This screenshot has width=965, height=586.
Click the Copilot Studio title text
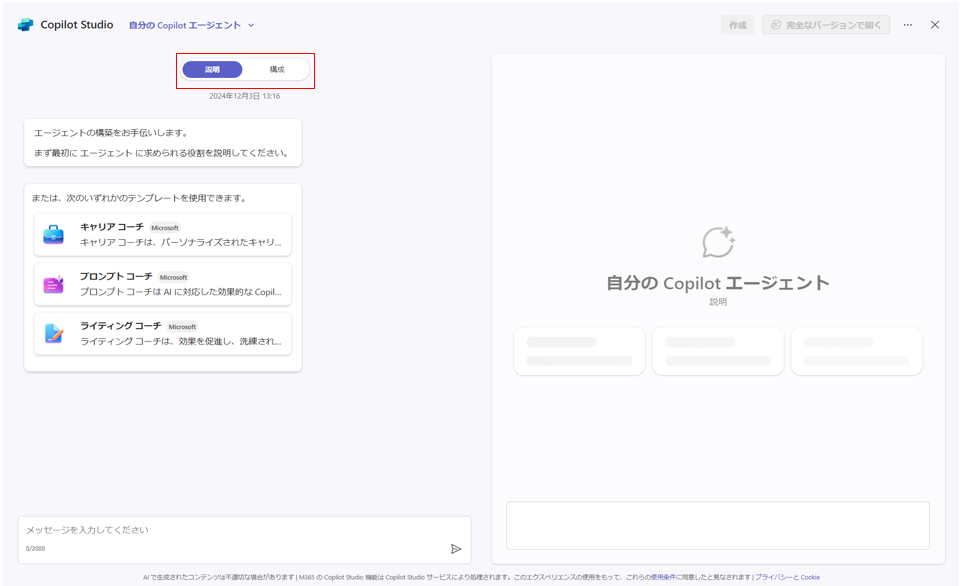click(77, 25)
